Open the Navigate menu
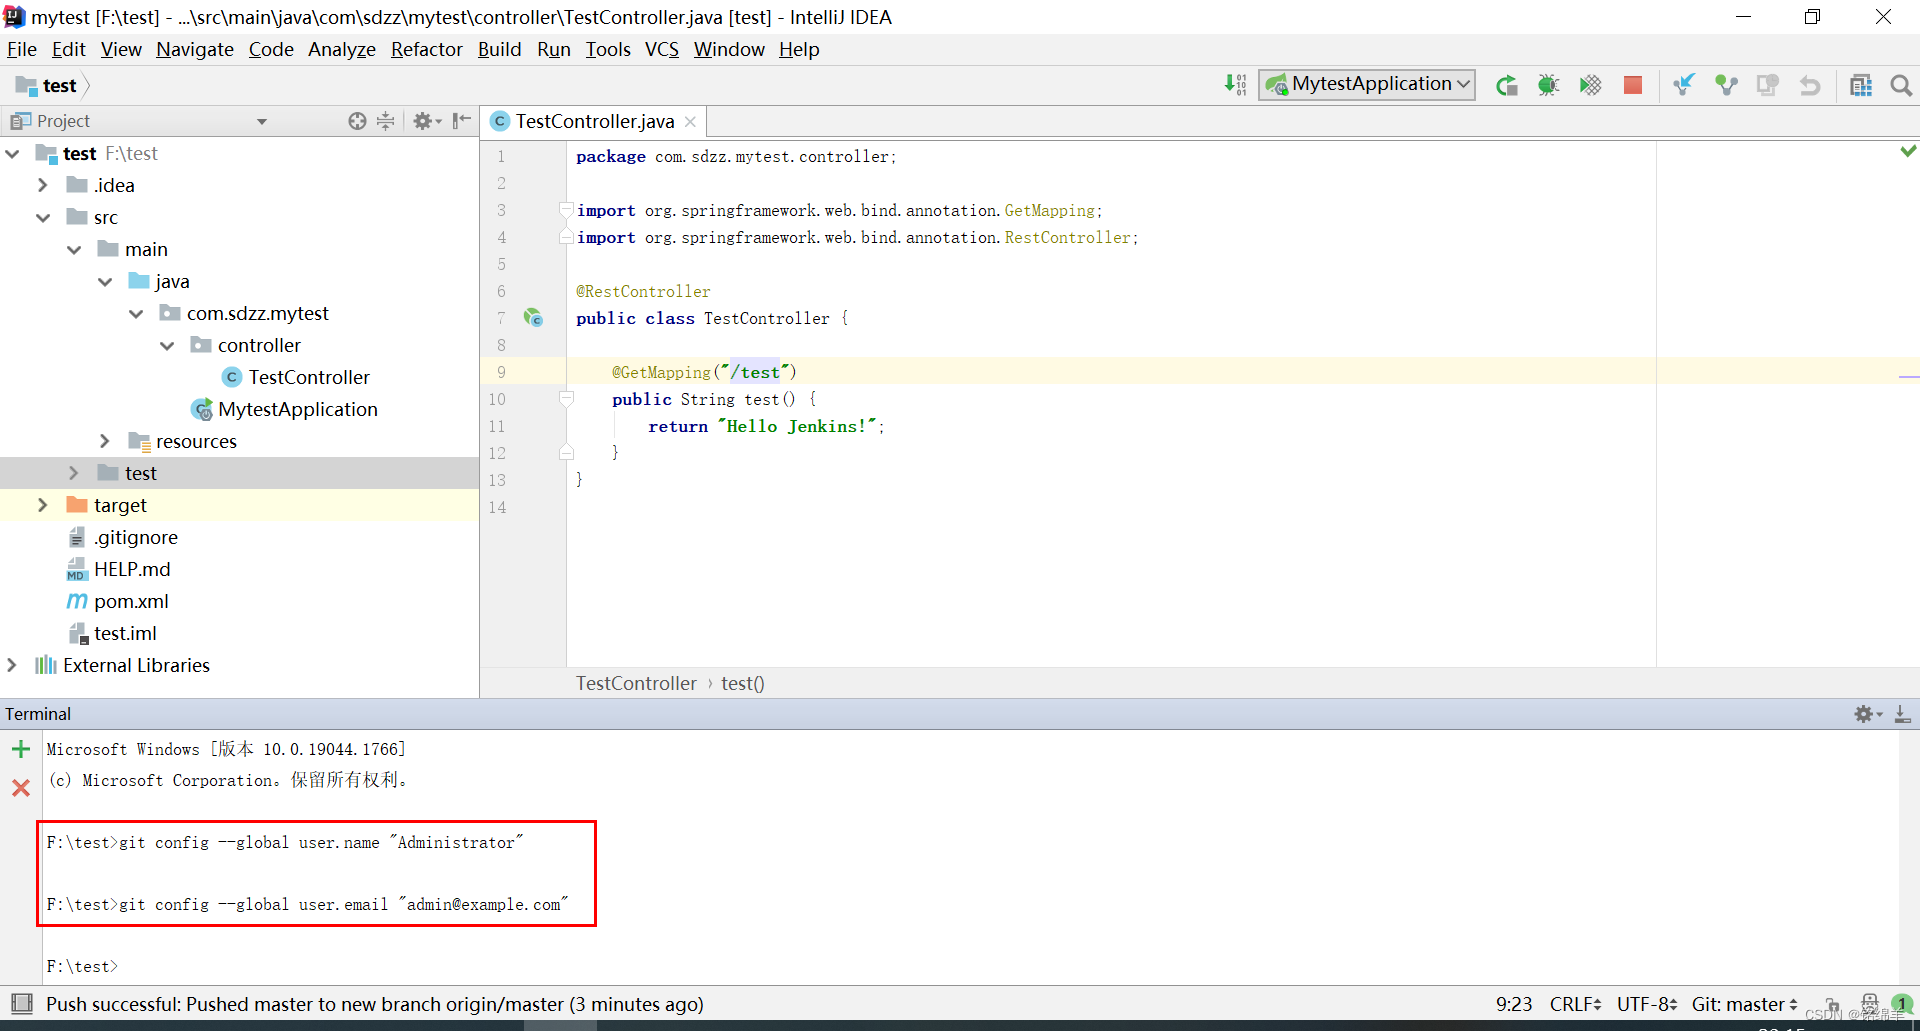Screen dimensions: 1920x1031 (195, 50)
